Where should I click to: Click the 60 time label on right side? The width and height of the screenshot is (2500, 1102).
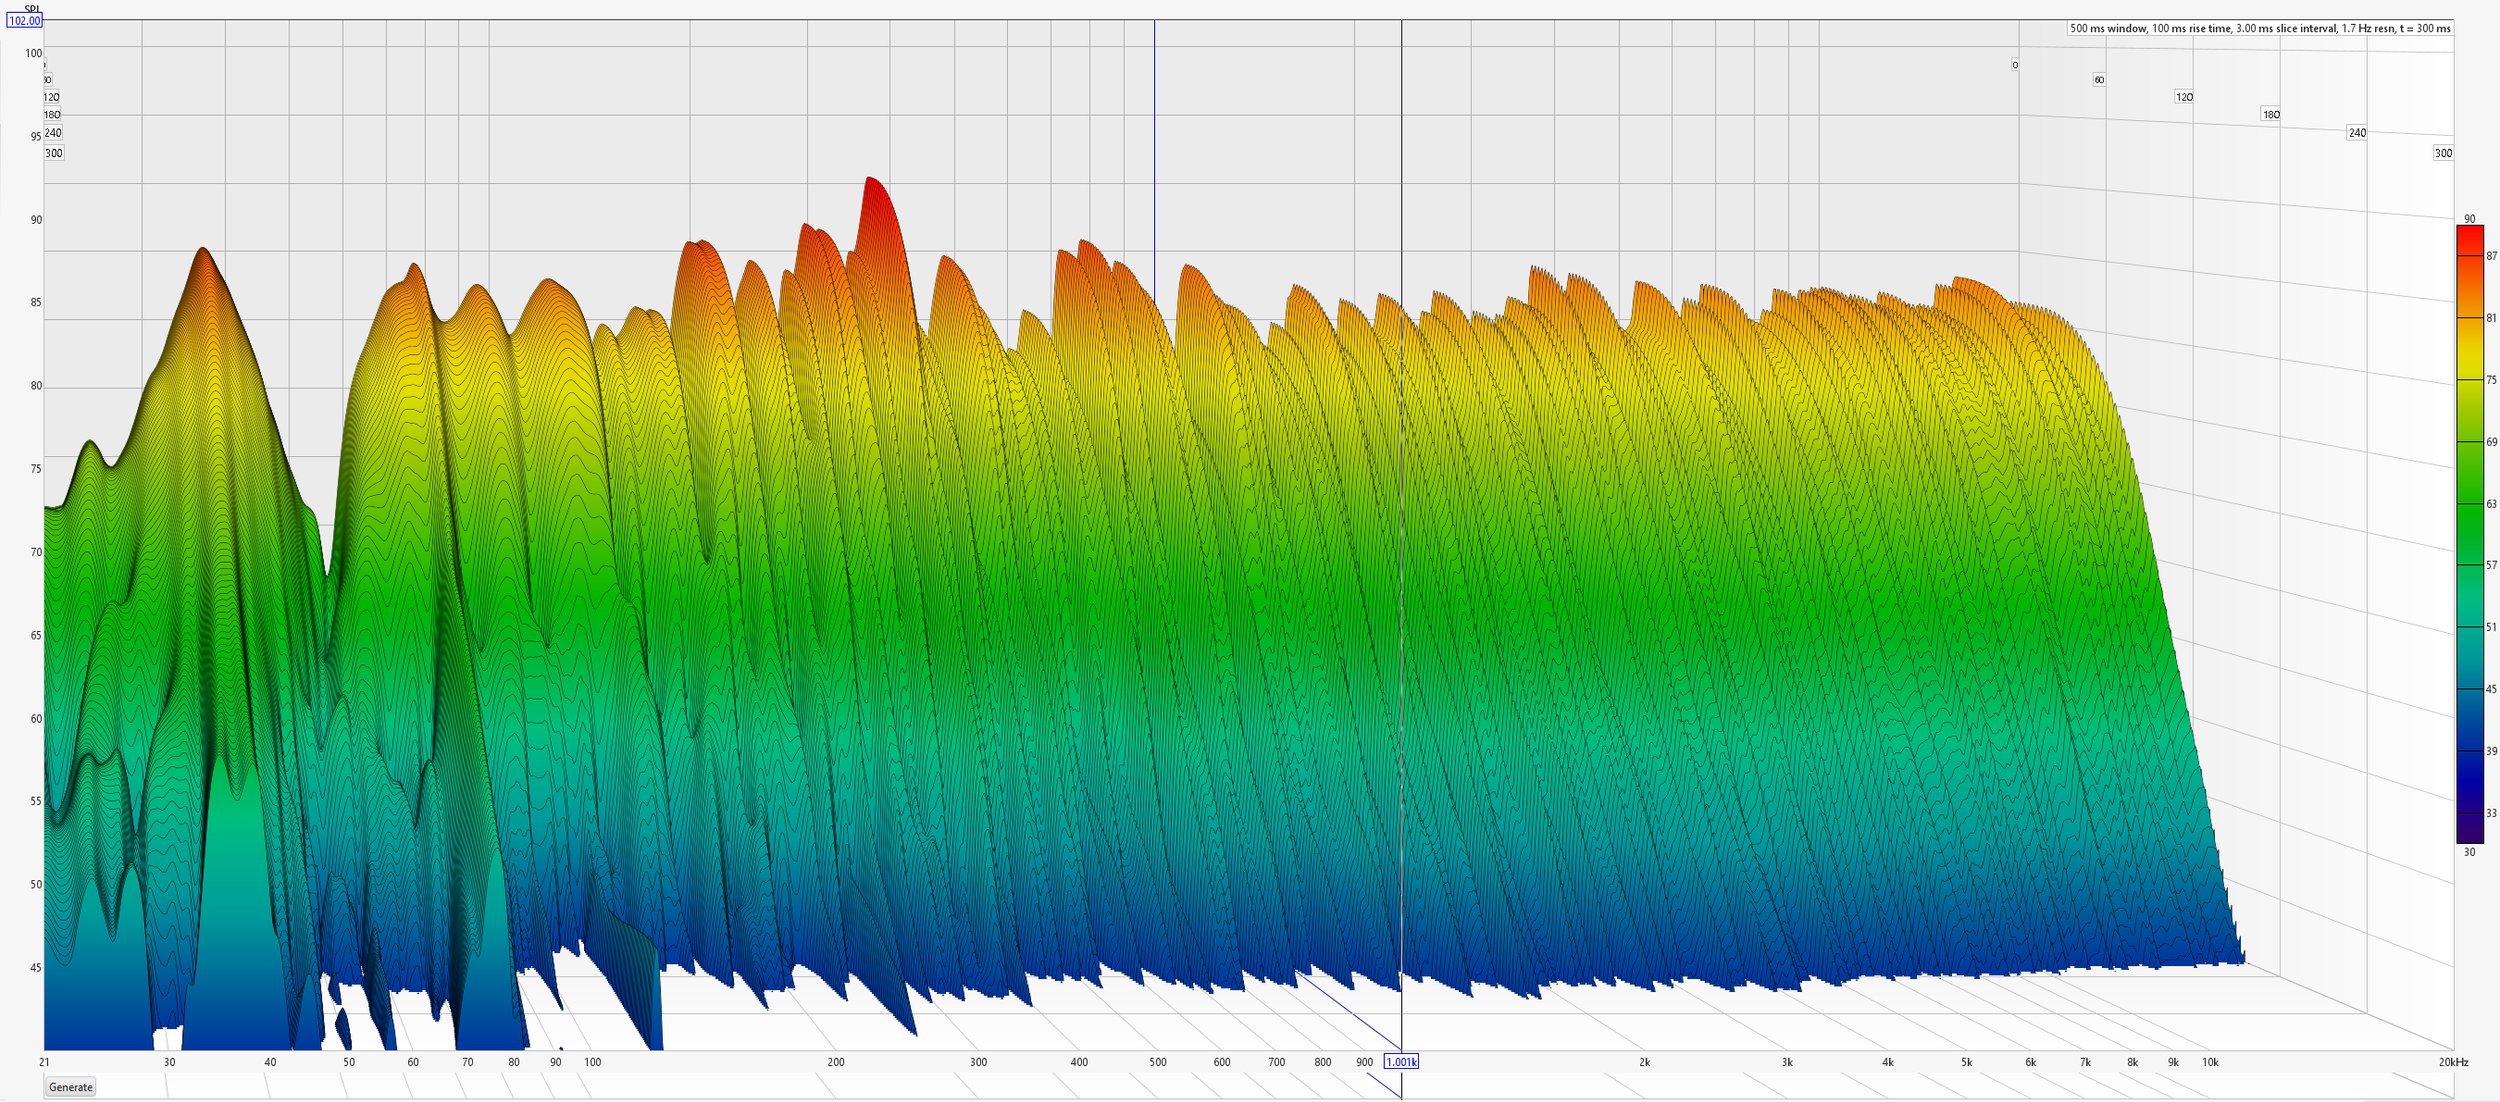[2098, 79]
